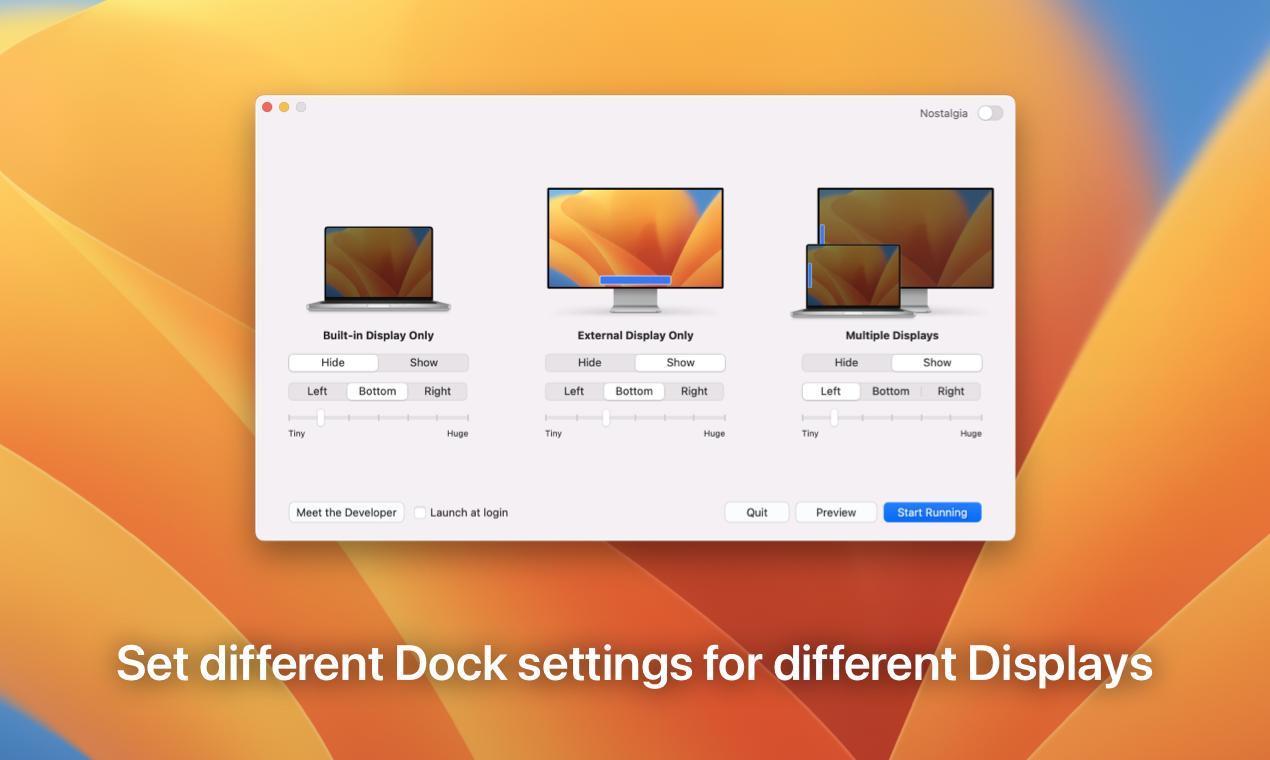Image resolution: width=1270 pixels, height=760 pixels.
Task: Click Built-in Display dock size slider thumb
Action: [x=321, y=417]
